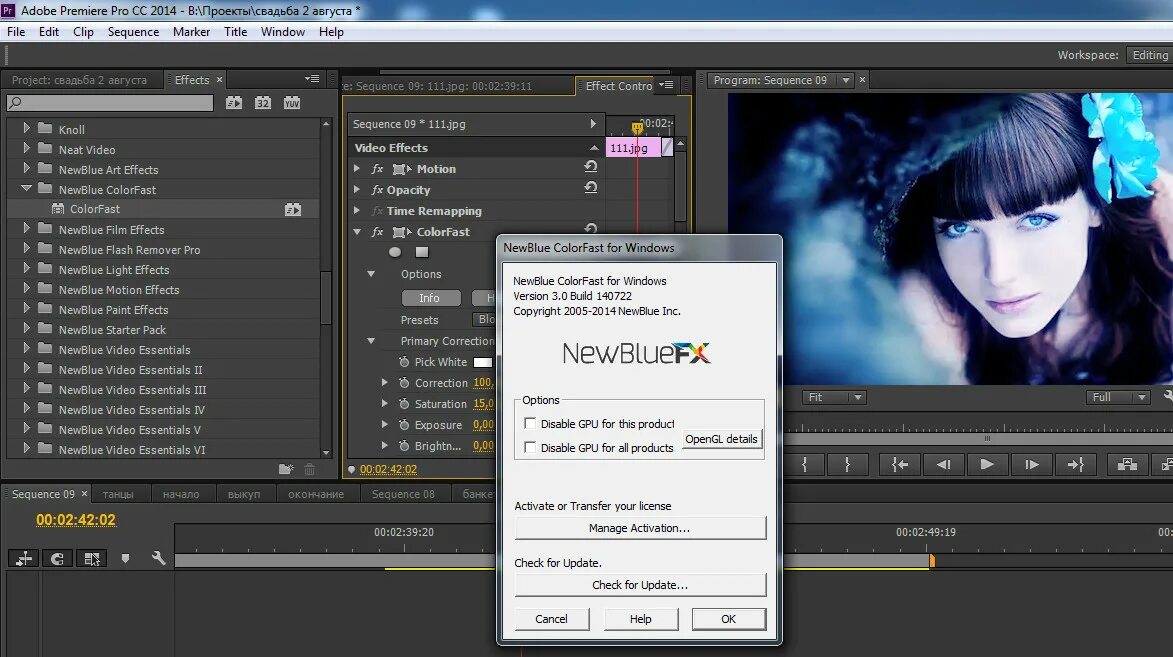Click the timeline nest sequences icon

click(24, 558)
